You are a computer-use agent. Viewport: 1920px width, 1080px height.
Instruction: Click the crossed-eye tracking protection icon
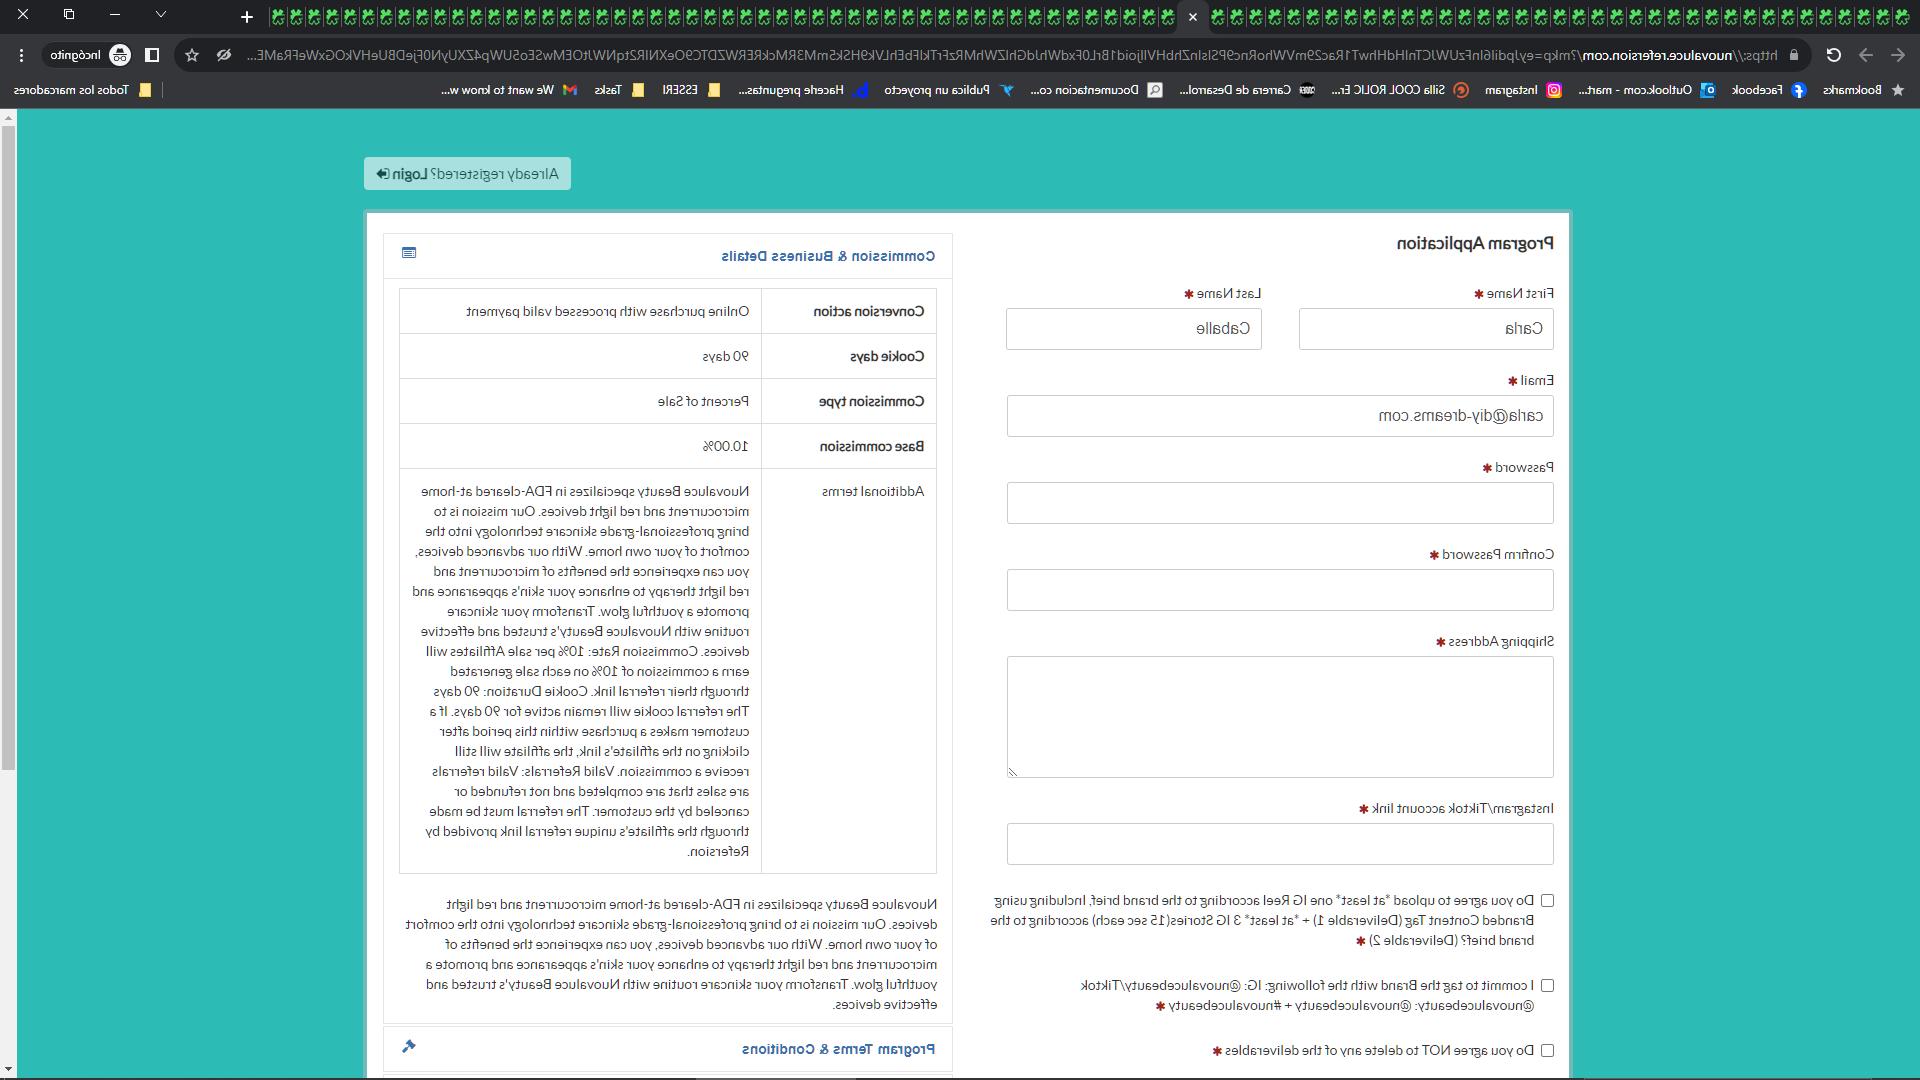point(224,55)
